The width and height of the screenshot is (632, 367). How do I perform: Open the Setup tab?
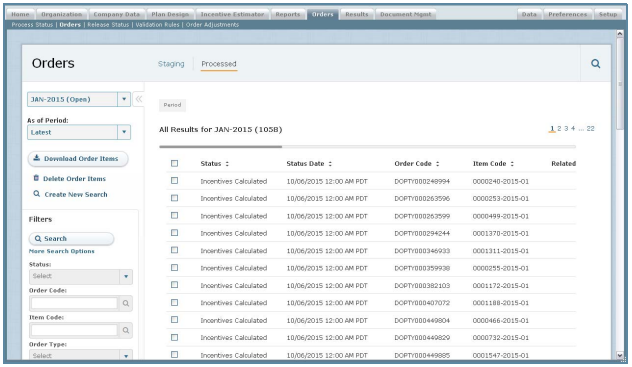click(608, 14)
